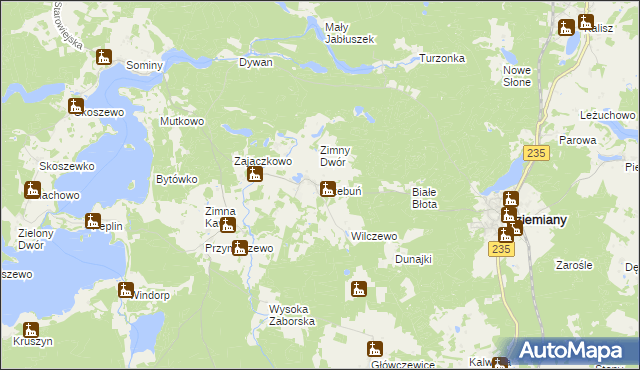This screenshot has height=370, width=640.
Task: Select the Kruszyn label
Action: click(x=33, y=341)
